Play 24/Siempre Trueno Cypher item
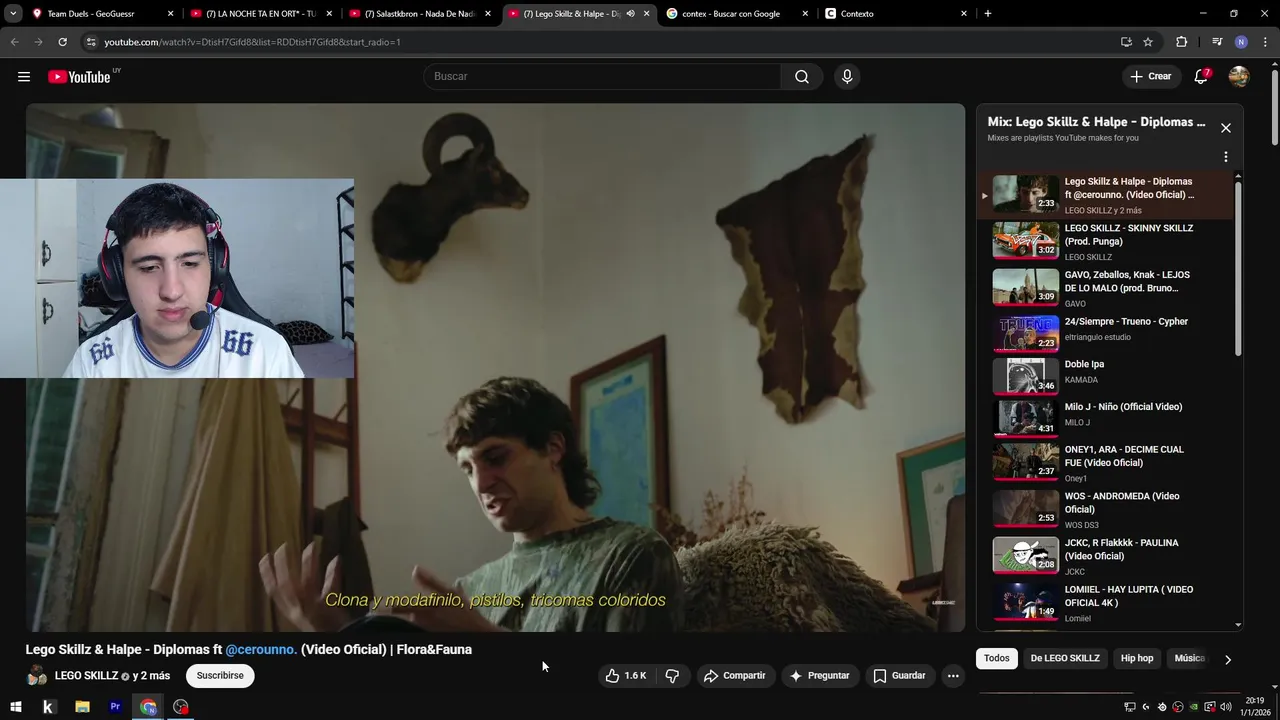Screen dimensions: 1280x720 (x=1104, y=333)
